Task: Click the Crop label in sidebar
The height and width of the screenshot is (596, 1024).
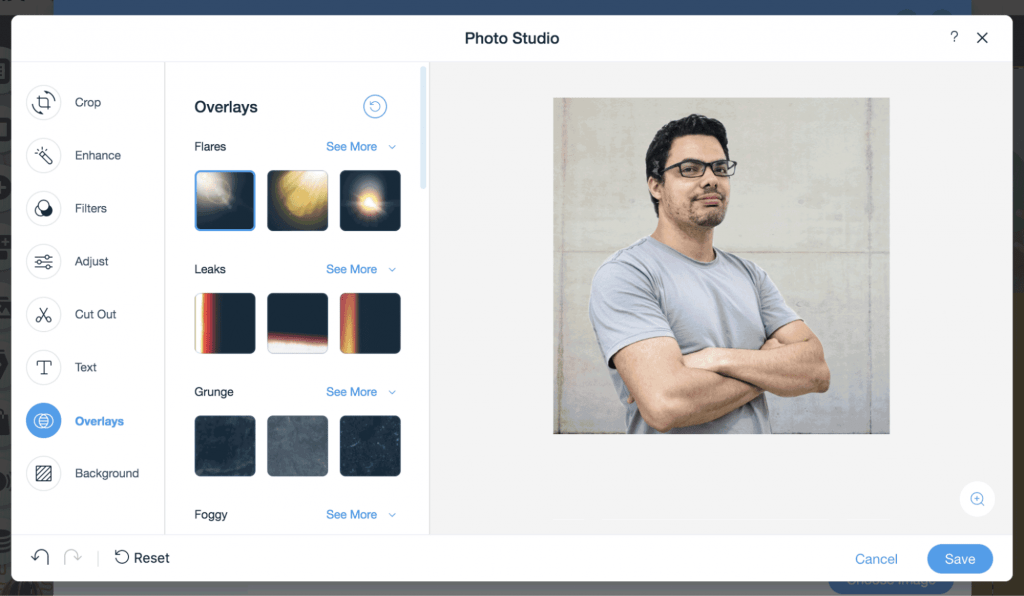Action: point(88,102)
